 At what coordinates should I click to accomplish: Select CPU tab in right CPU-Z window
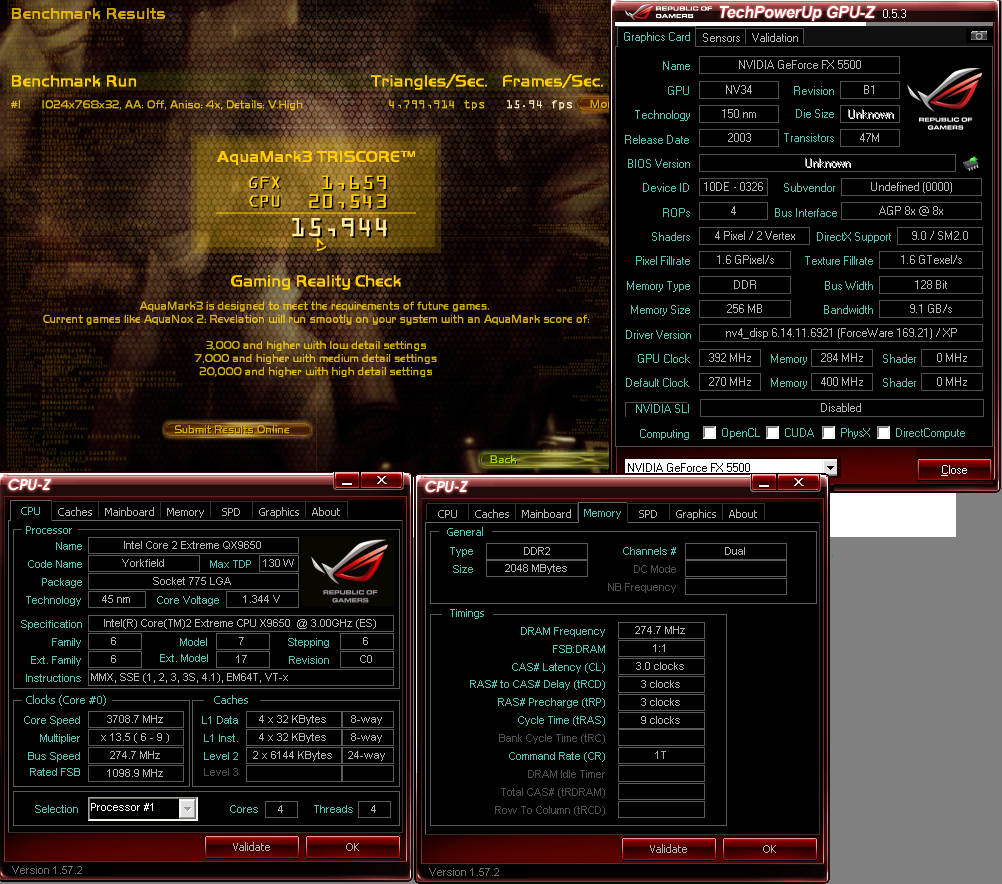[x=447, y=514]
